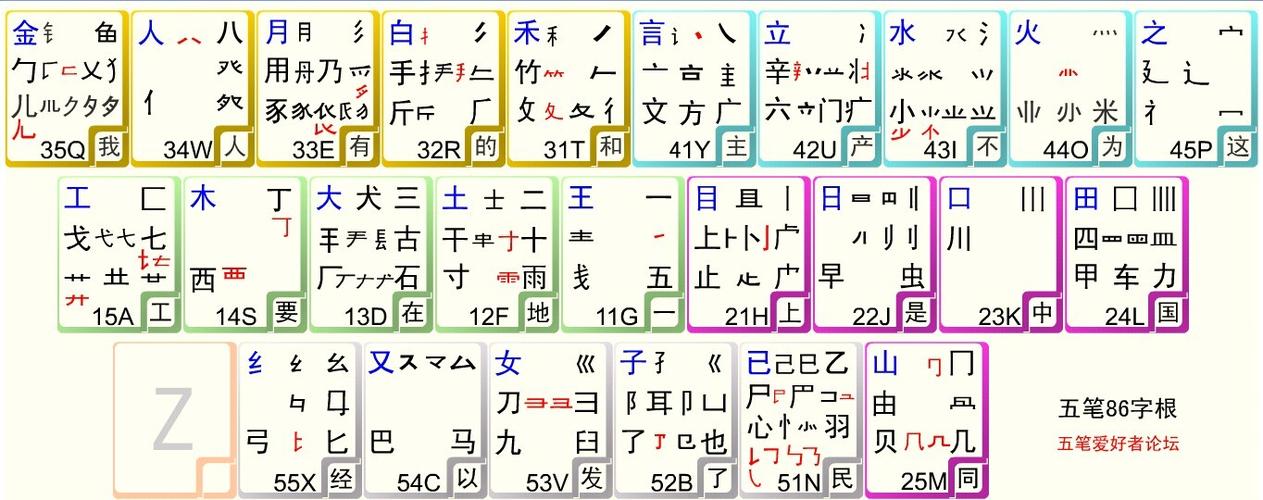
Task: Click the 43I key labeled 水
Action: coord(944,88)
